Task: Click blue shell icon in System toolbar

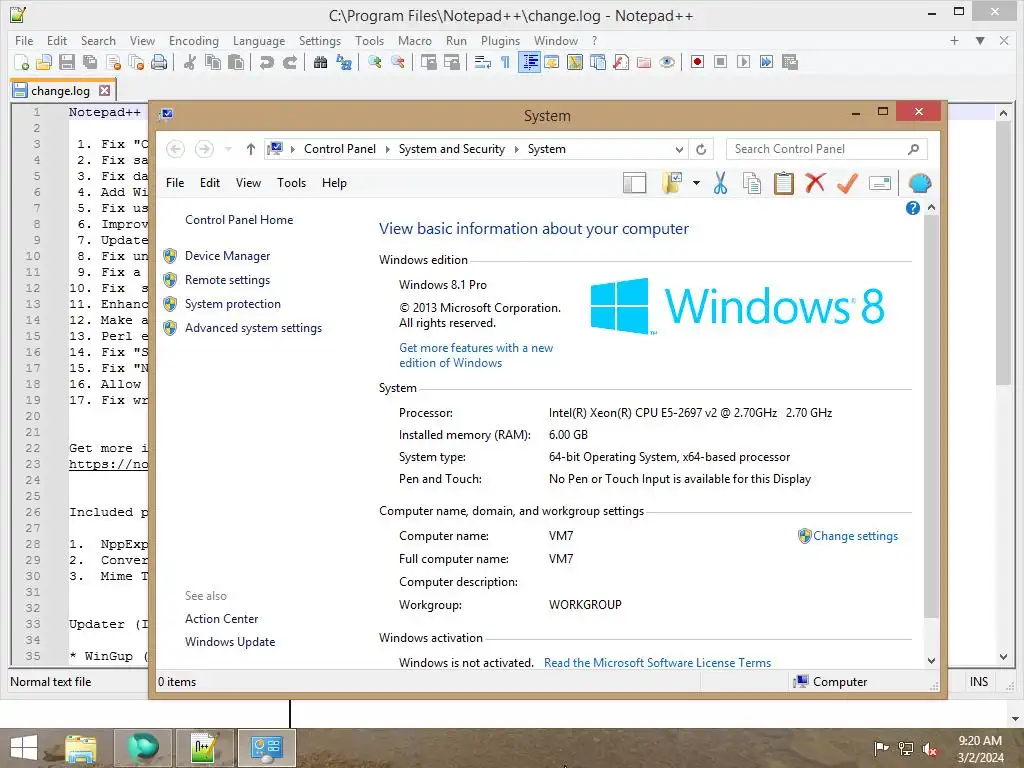Action: (920, 184)
